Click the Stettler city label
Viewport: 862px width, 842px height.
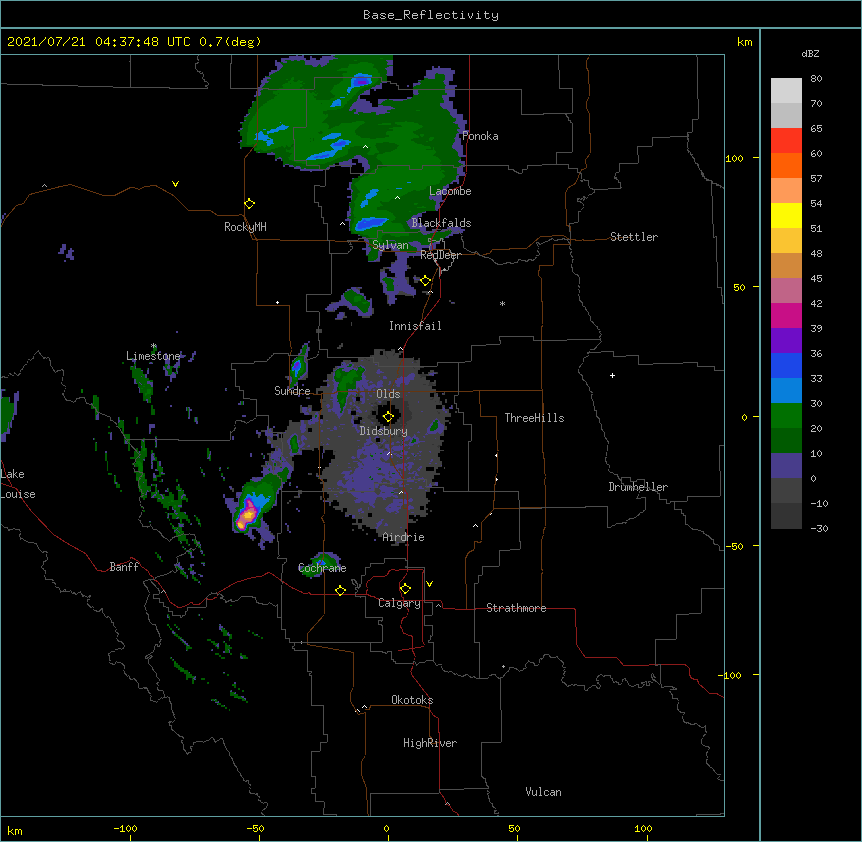point(634,237)
